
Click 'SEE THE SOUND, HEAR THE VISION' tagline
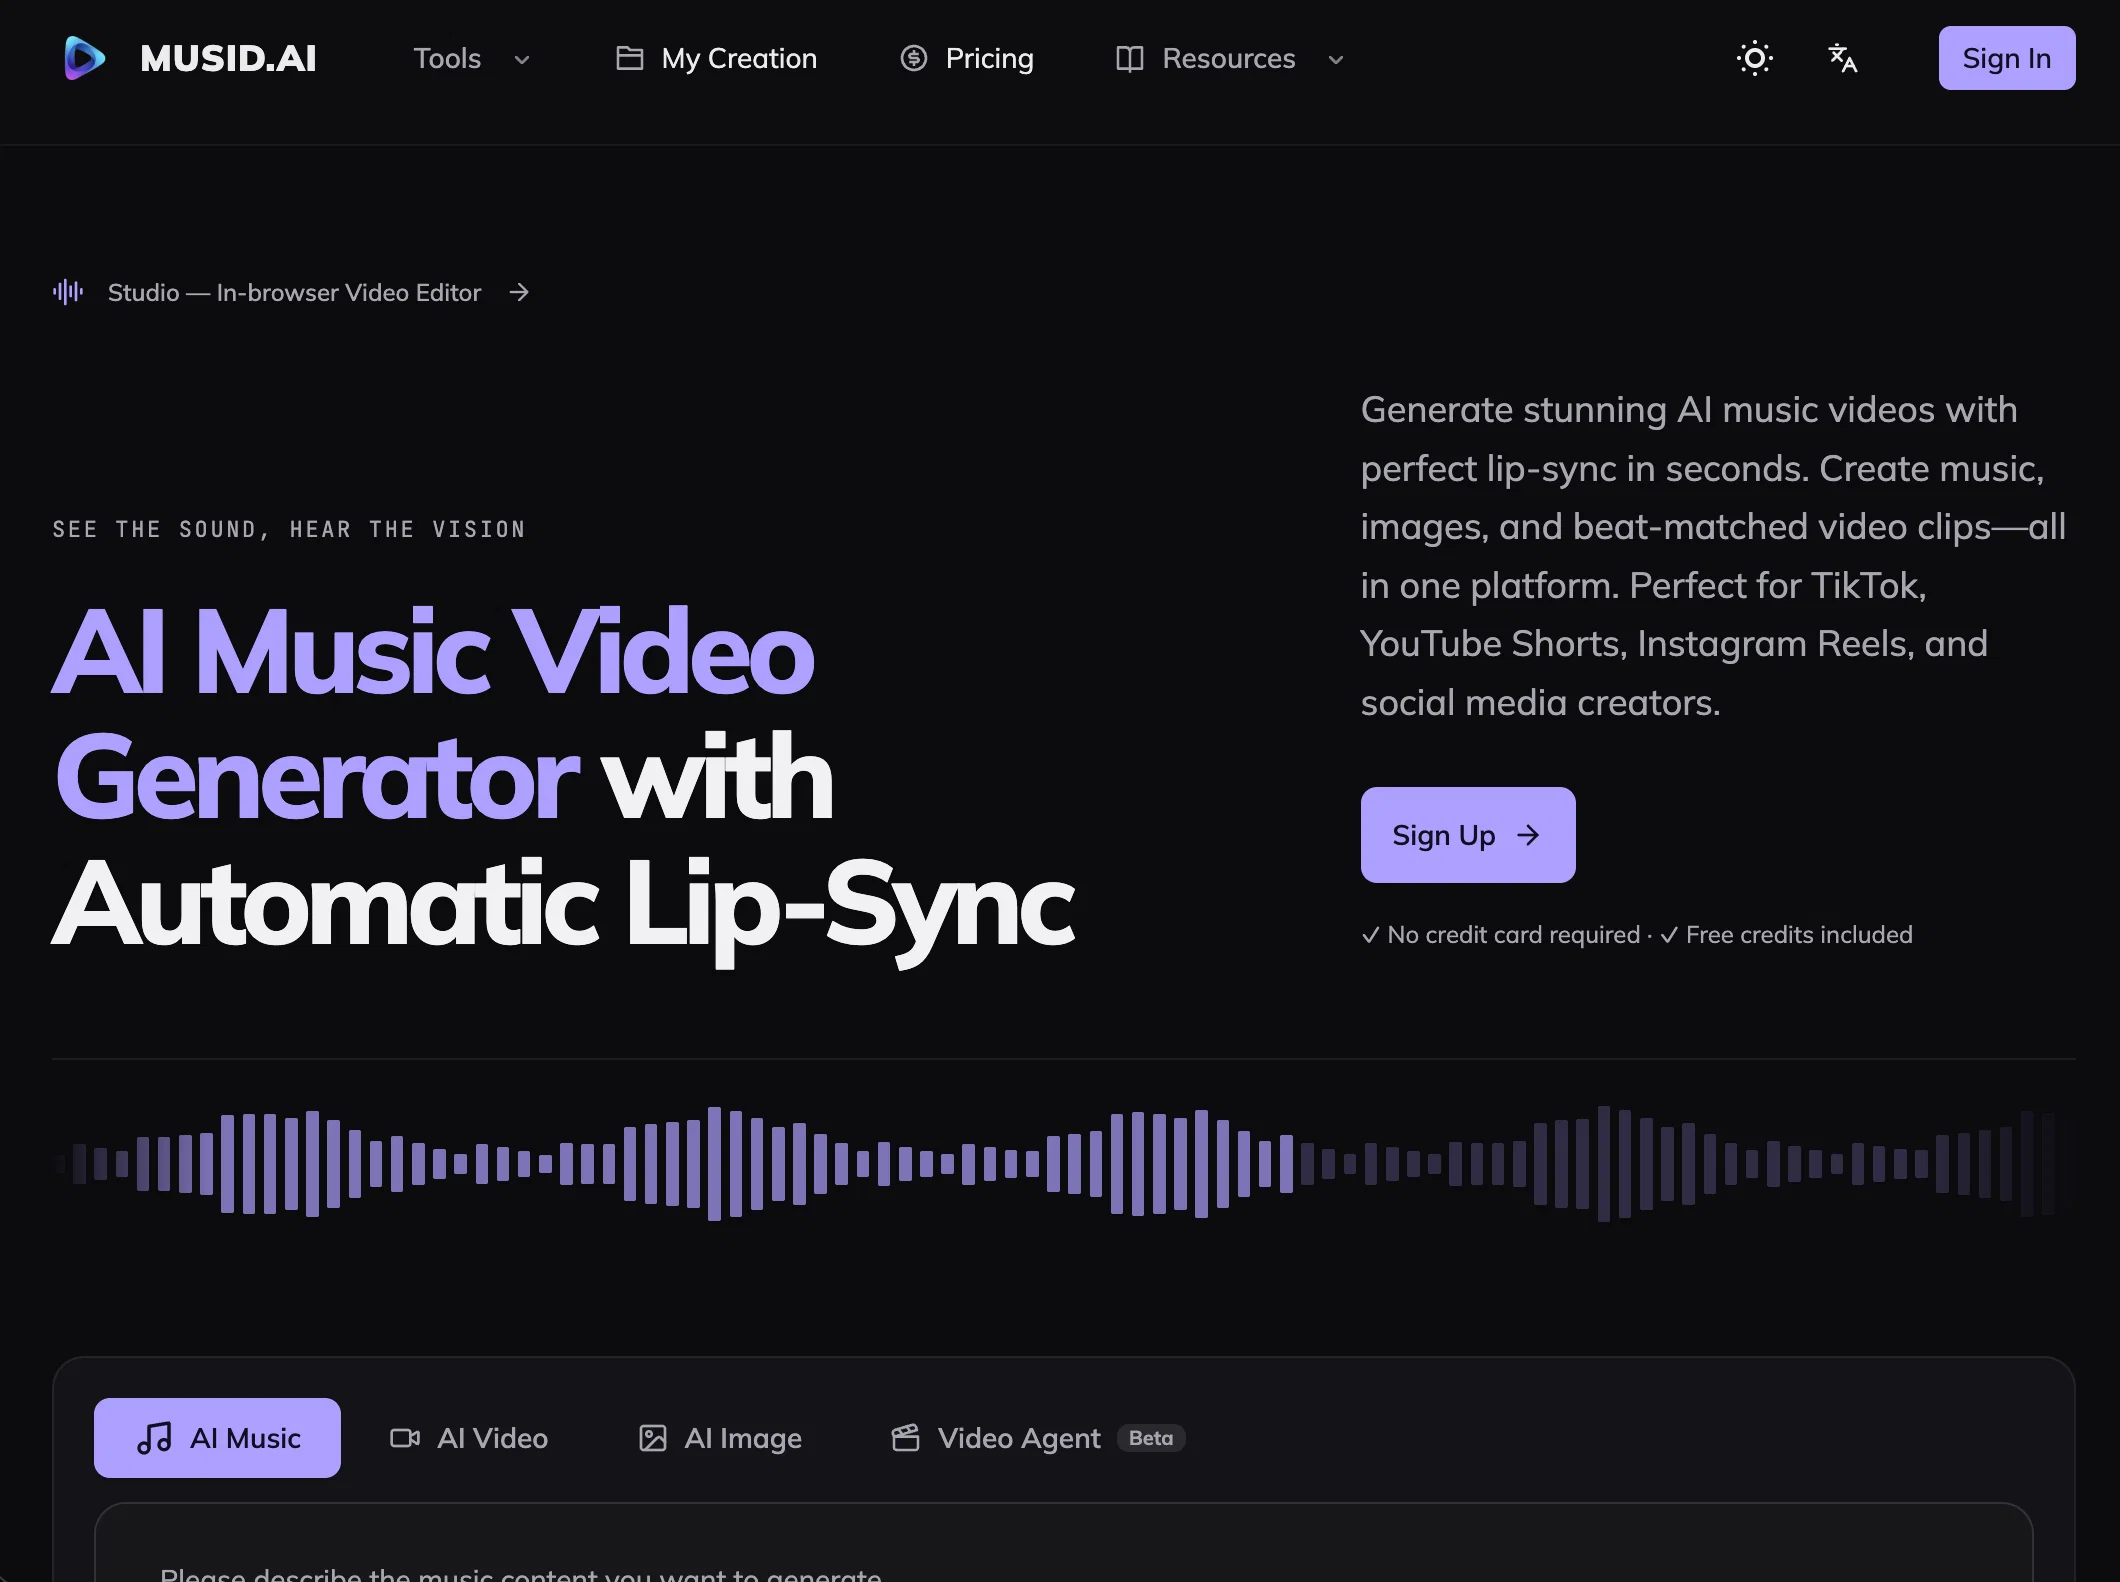click(289, 529)
